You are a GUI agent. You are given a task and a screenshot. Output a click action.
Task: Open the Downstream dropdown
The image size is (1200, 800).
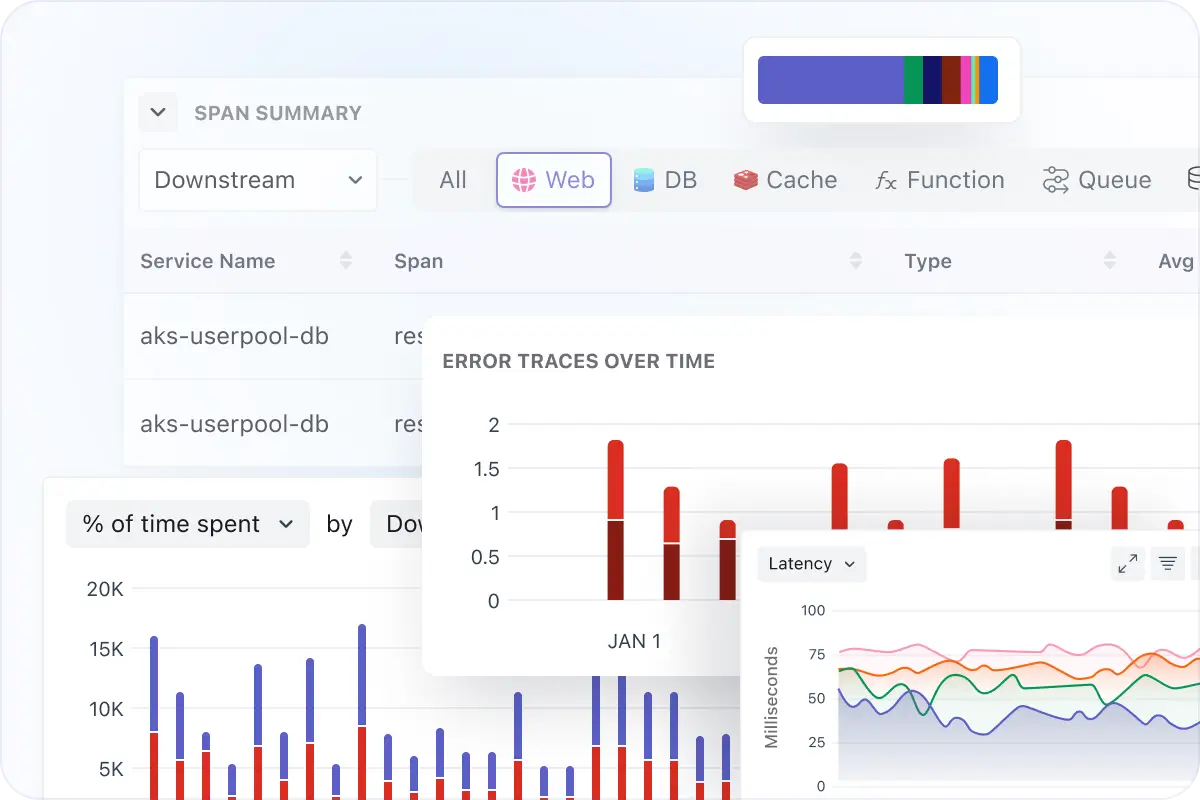(257, 180)
